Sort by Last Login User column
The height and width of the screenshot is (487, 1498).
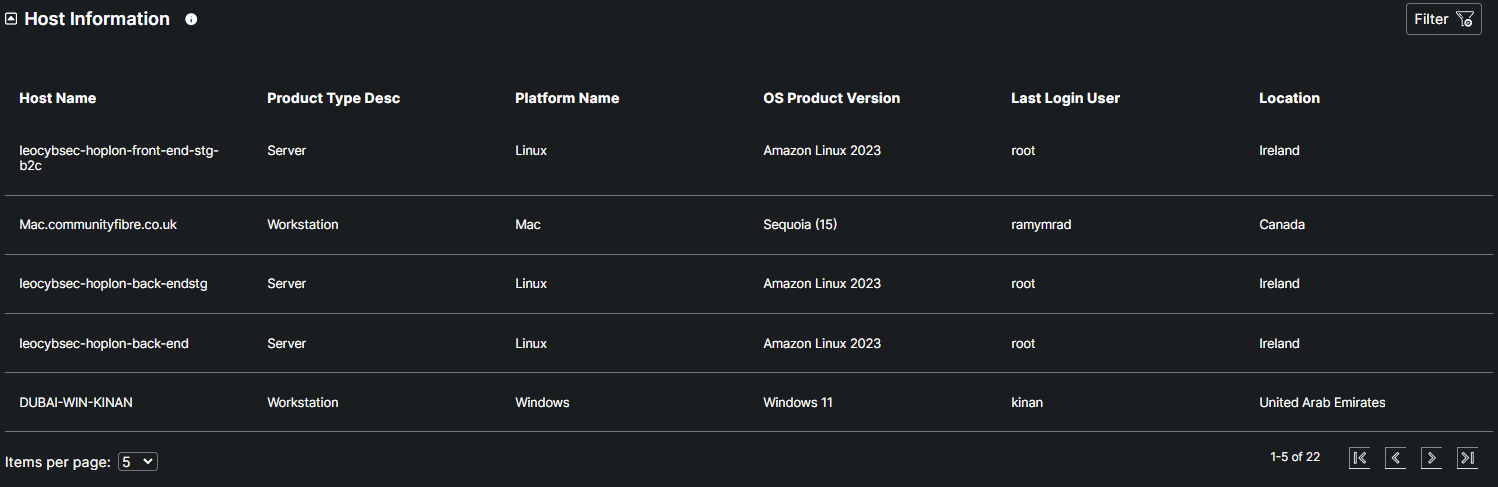tap(1065, 98)
